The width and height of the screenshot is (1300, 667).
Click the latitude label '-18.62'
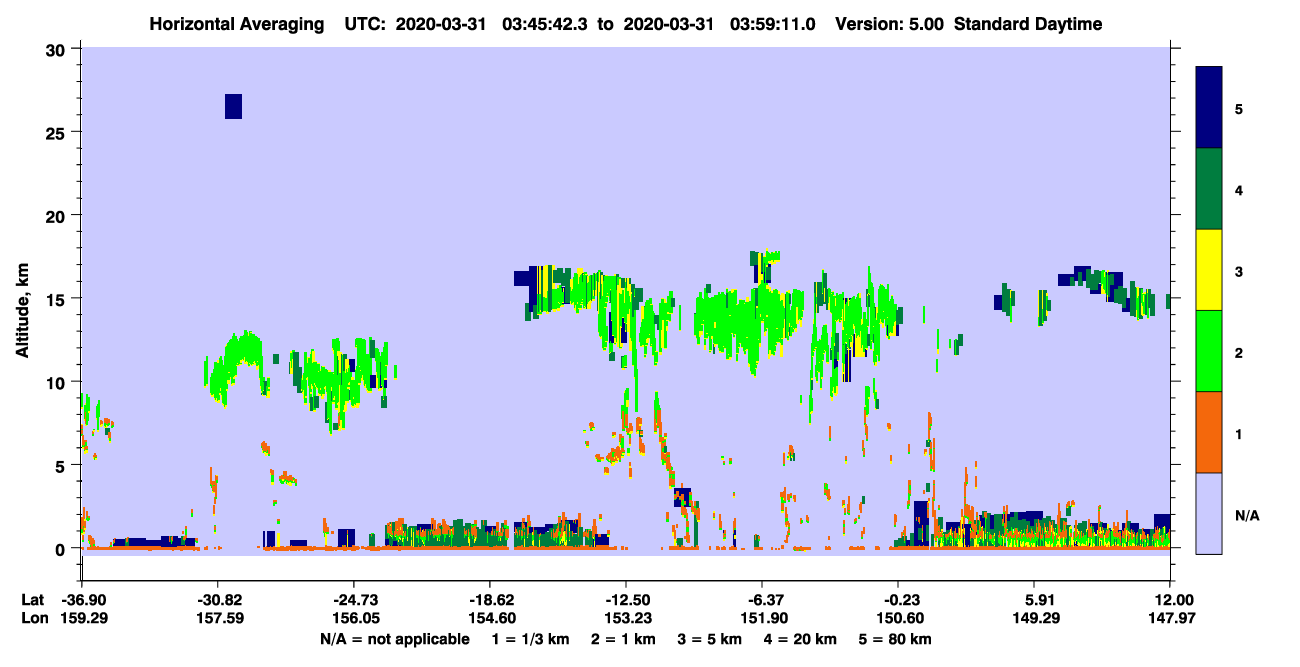pyautogui.click(x=489, y=600)
